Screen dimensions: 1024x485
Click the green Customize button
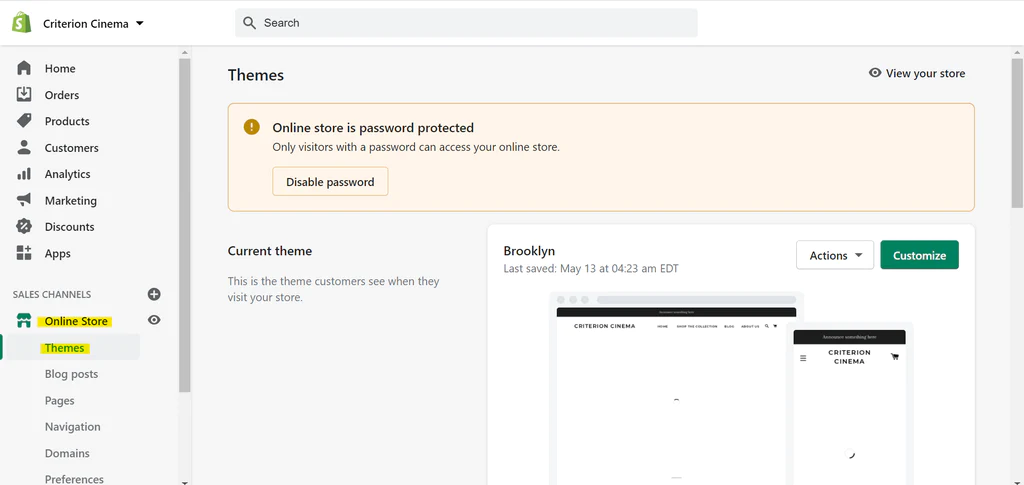(919, 255)
